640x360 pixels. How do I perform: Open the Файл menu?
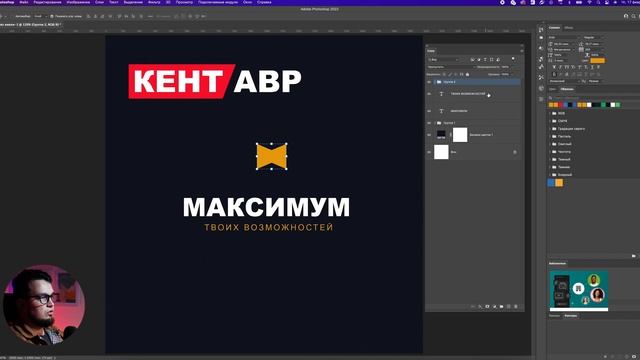(x=24, y=2)
